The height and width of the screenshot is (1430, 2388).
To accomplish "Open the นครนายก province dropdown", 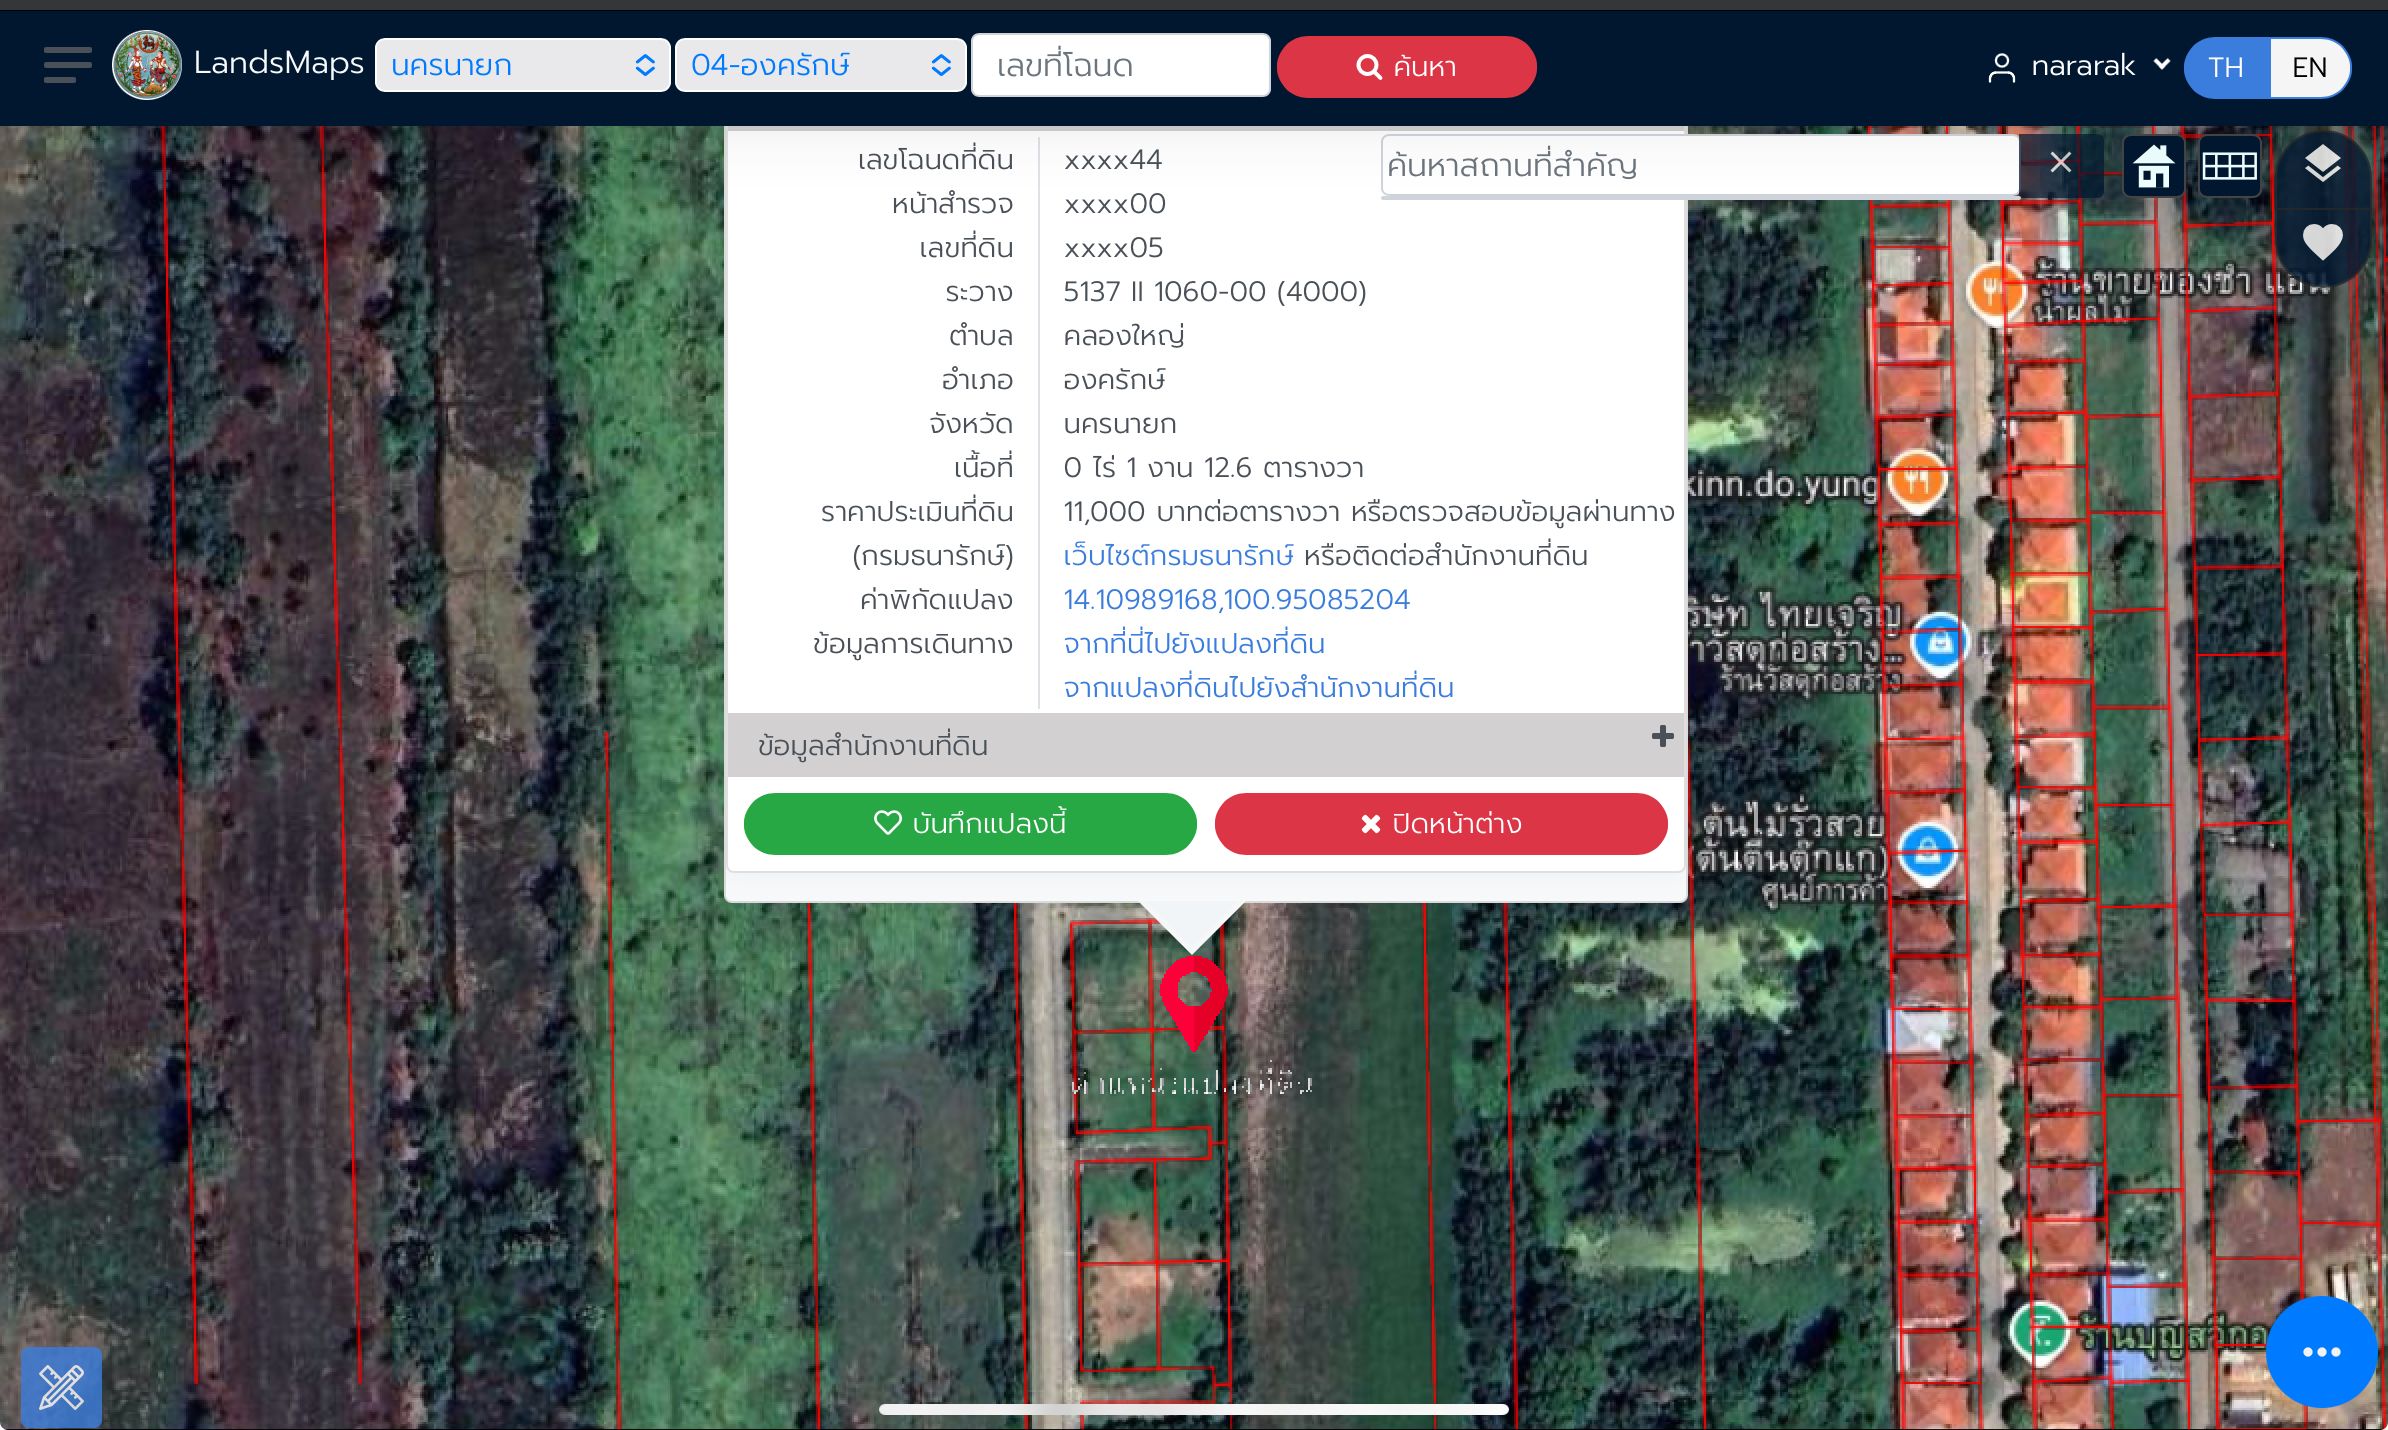I will (522, 66).
